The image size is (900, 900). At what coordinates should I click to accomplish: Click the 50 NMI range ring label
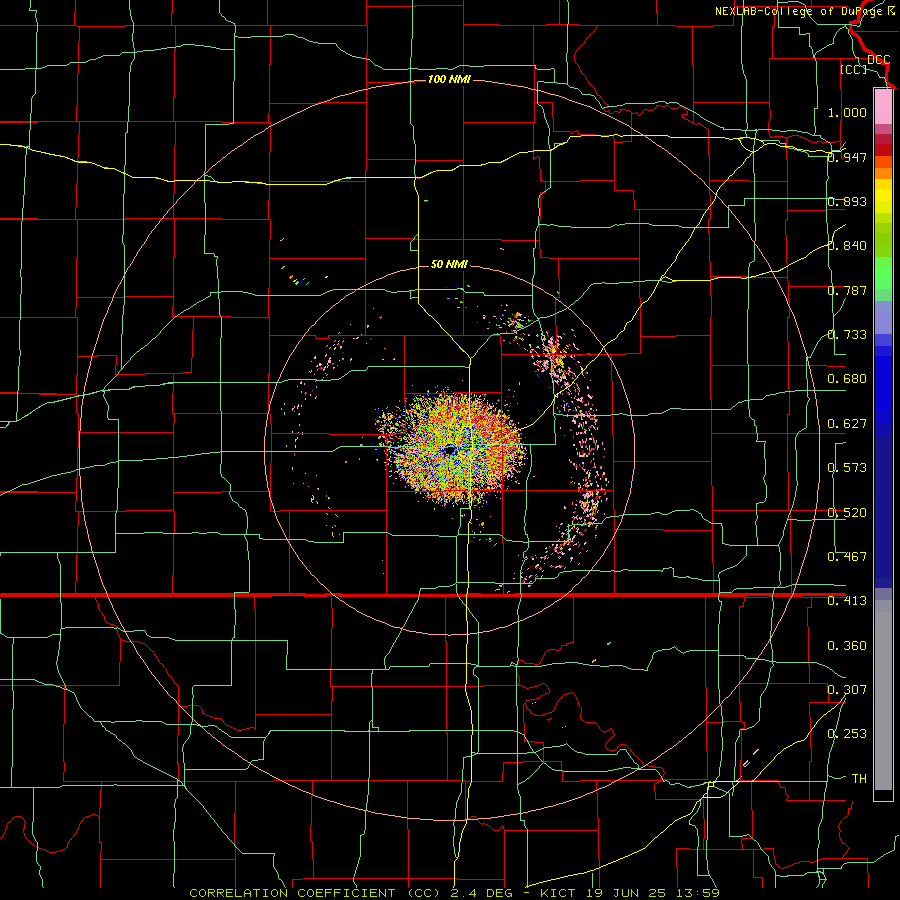tap(449, 264)
